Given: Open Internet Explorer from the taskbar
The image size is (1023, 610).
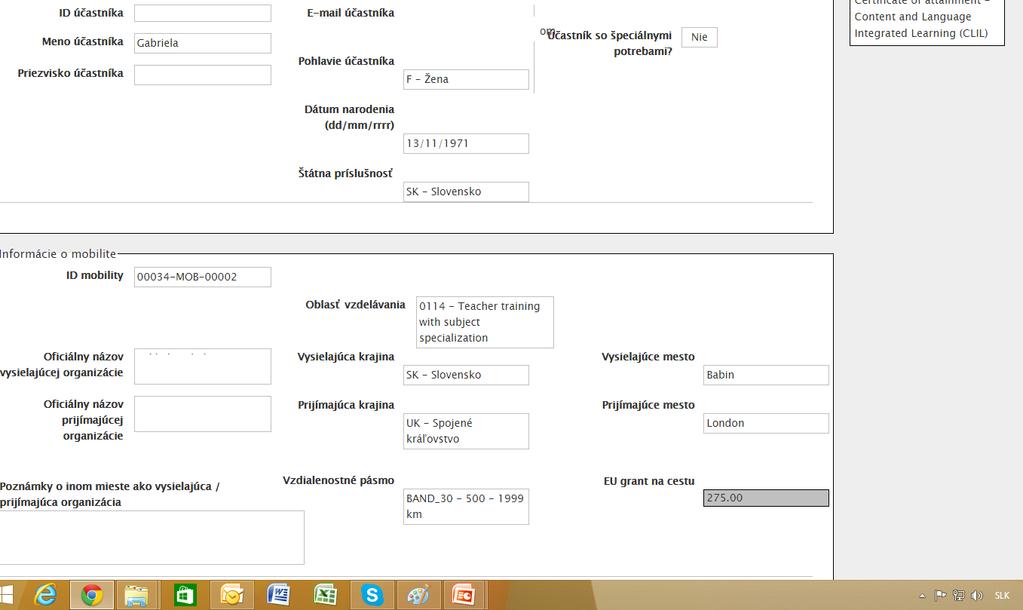Looking at the screenshot, I should point(46,595).
